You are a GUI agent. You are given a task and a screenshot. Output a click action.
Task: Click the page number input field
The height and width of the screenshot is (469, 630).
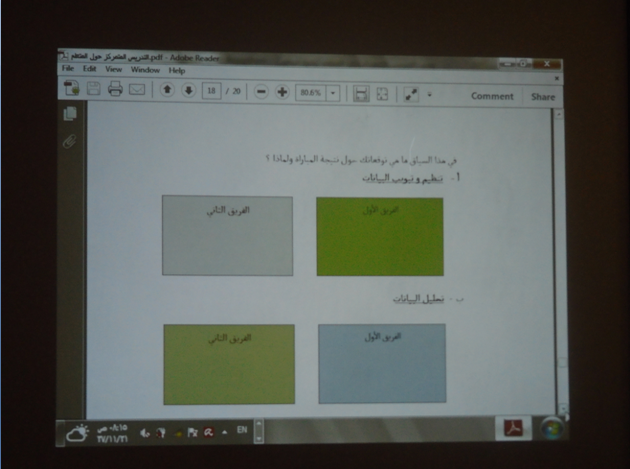point(211,91)
